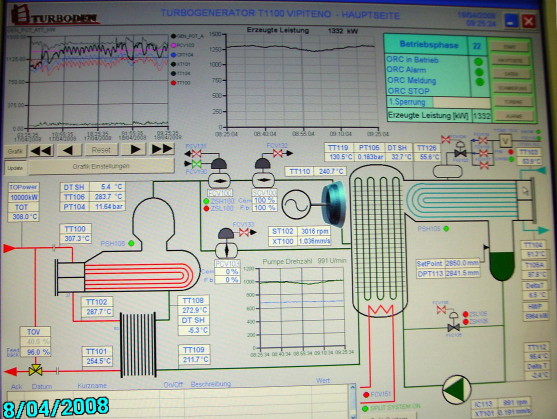Open the Grafik button
The width and height of the screenshot is (557, 419).
click(15, 151)
